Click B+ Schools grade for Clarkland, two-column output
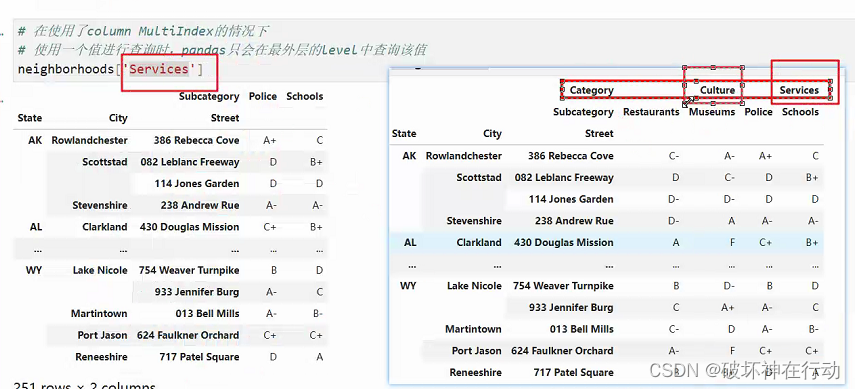855x389 pixels. pos(316,227)
